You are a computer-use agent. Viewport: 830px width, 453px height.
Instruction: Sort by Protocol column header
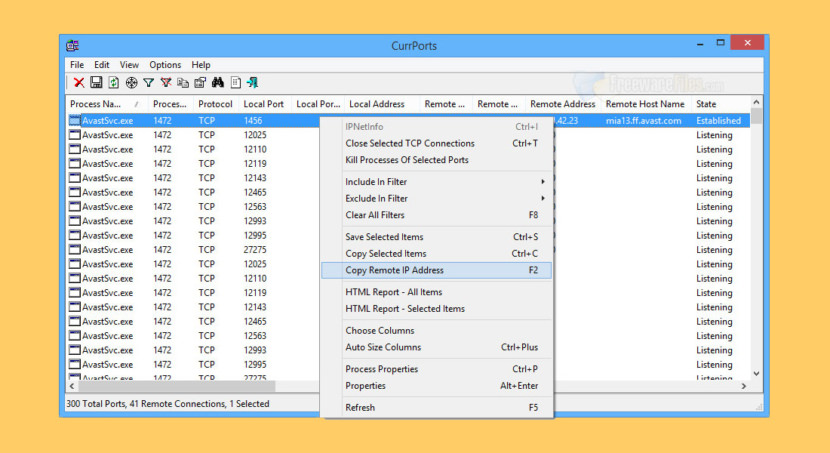215,104
